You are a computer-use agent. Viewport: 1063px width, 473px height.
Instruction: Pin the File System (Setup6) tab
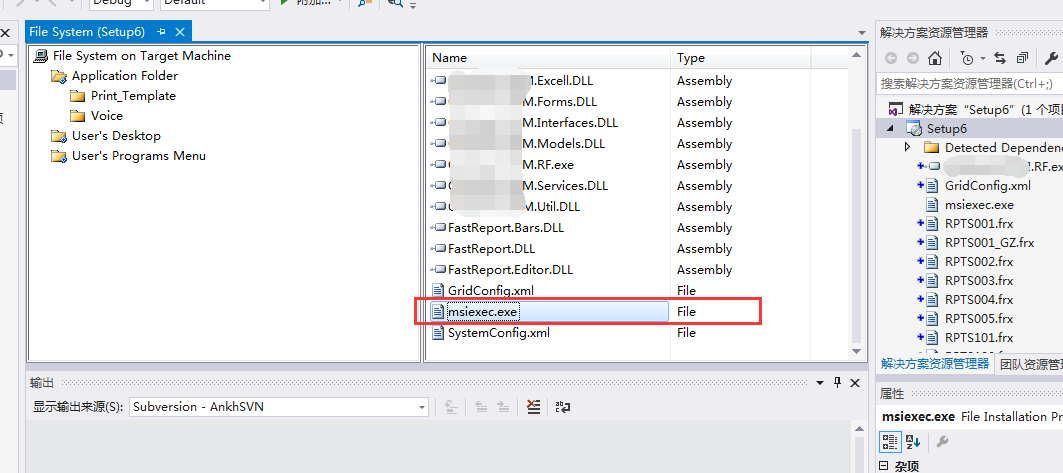[x=161, y=32]
